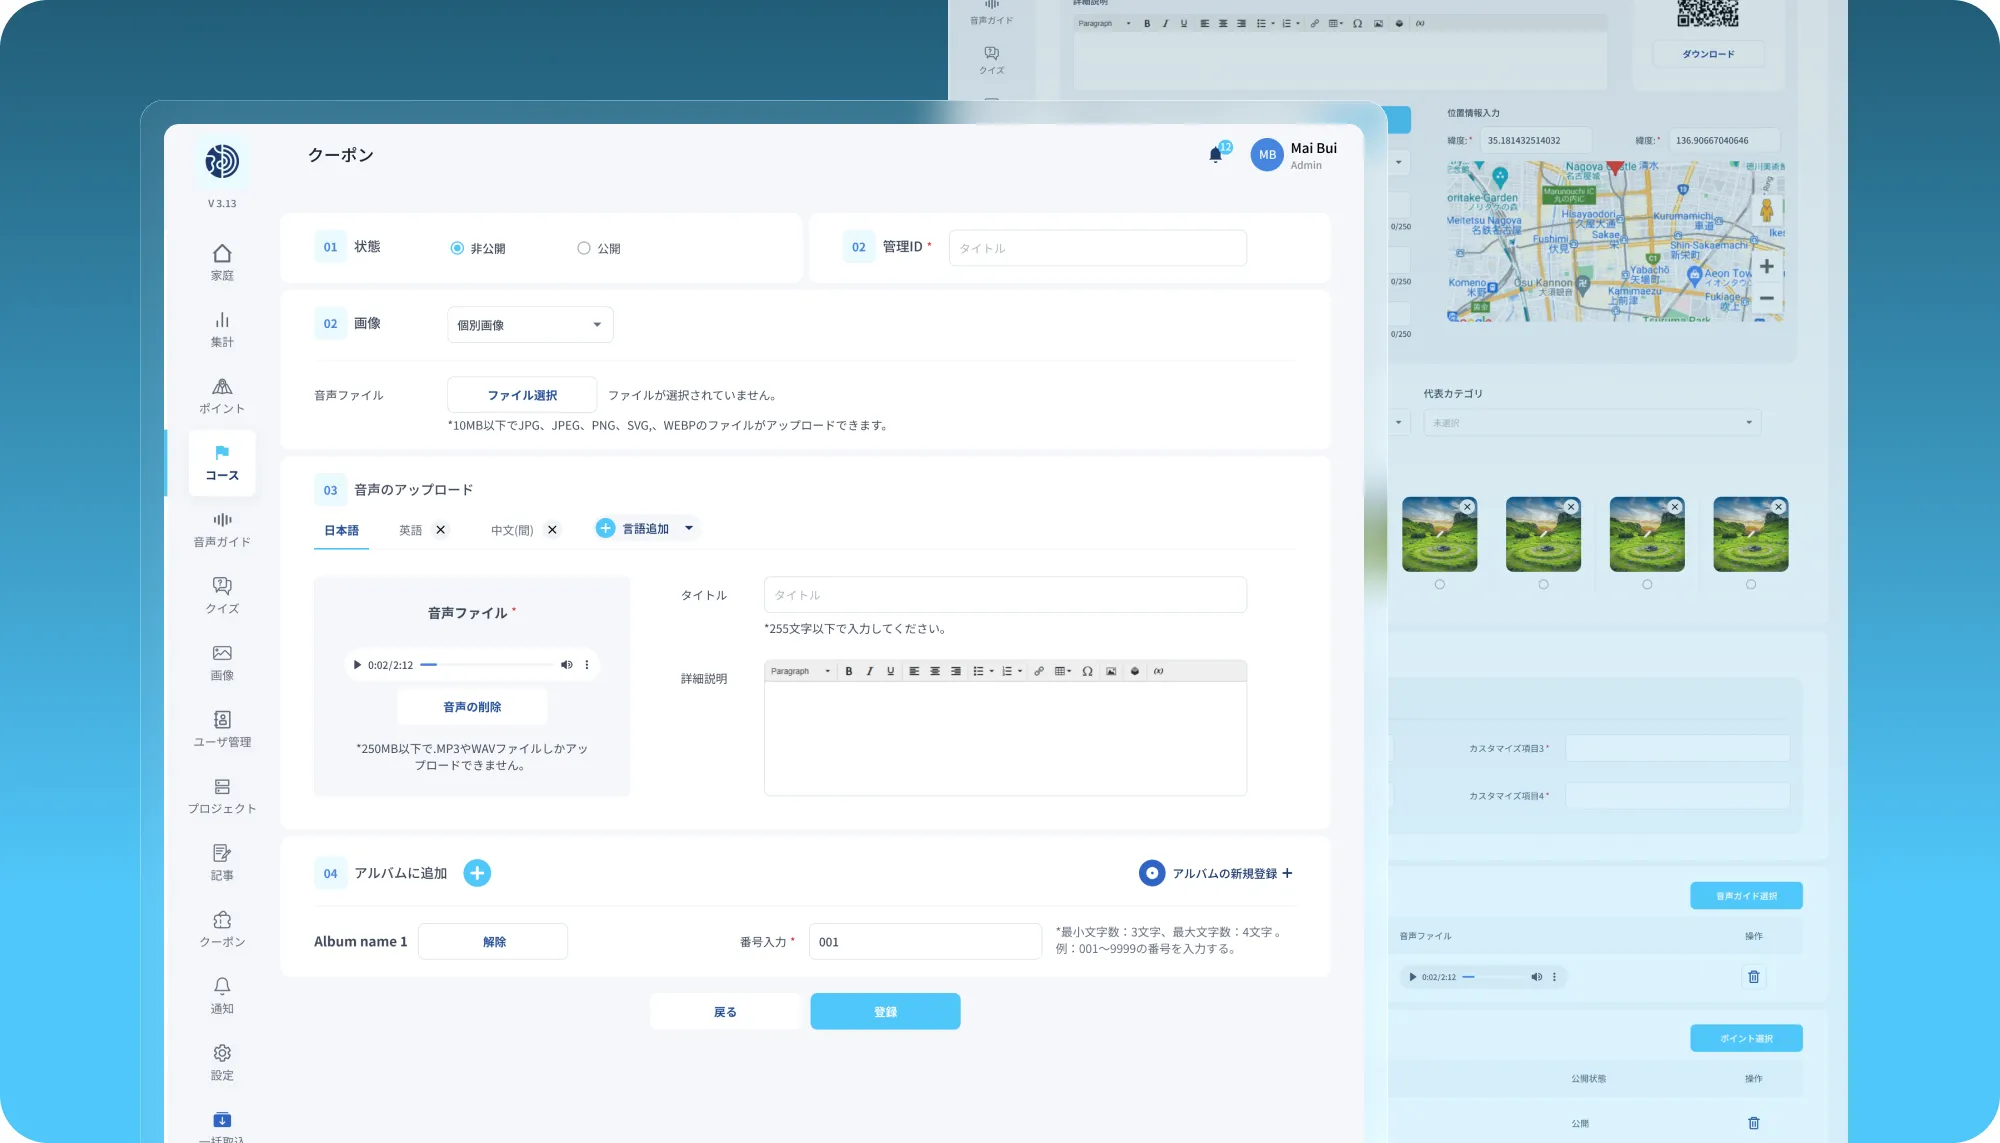Select the 非公開 radio button
This screenshot has height=1143, width=2000.
[457, 248]
